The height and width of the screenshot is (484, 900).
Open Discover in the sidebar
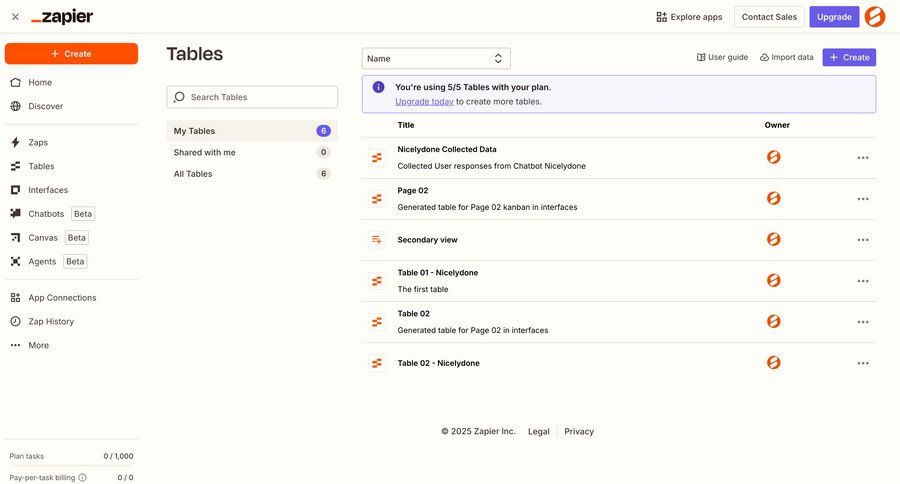click(37, 106)
